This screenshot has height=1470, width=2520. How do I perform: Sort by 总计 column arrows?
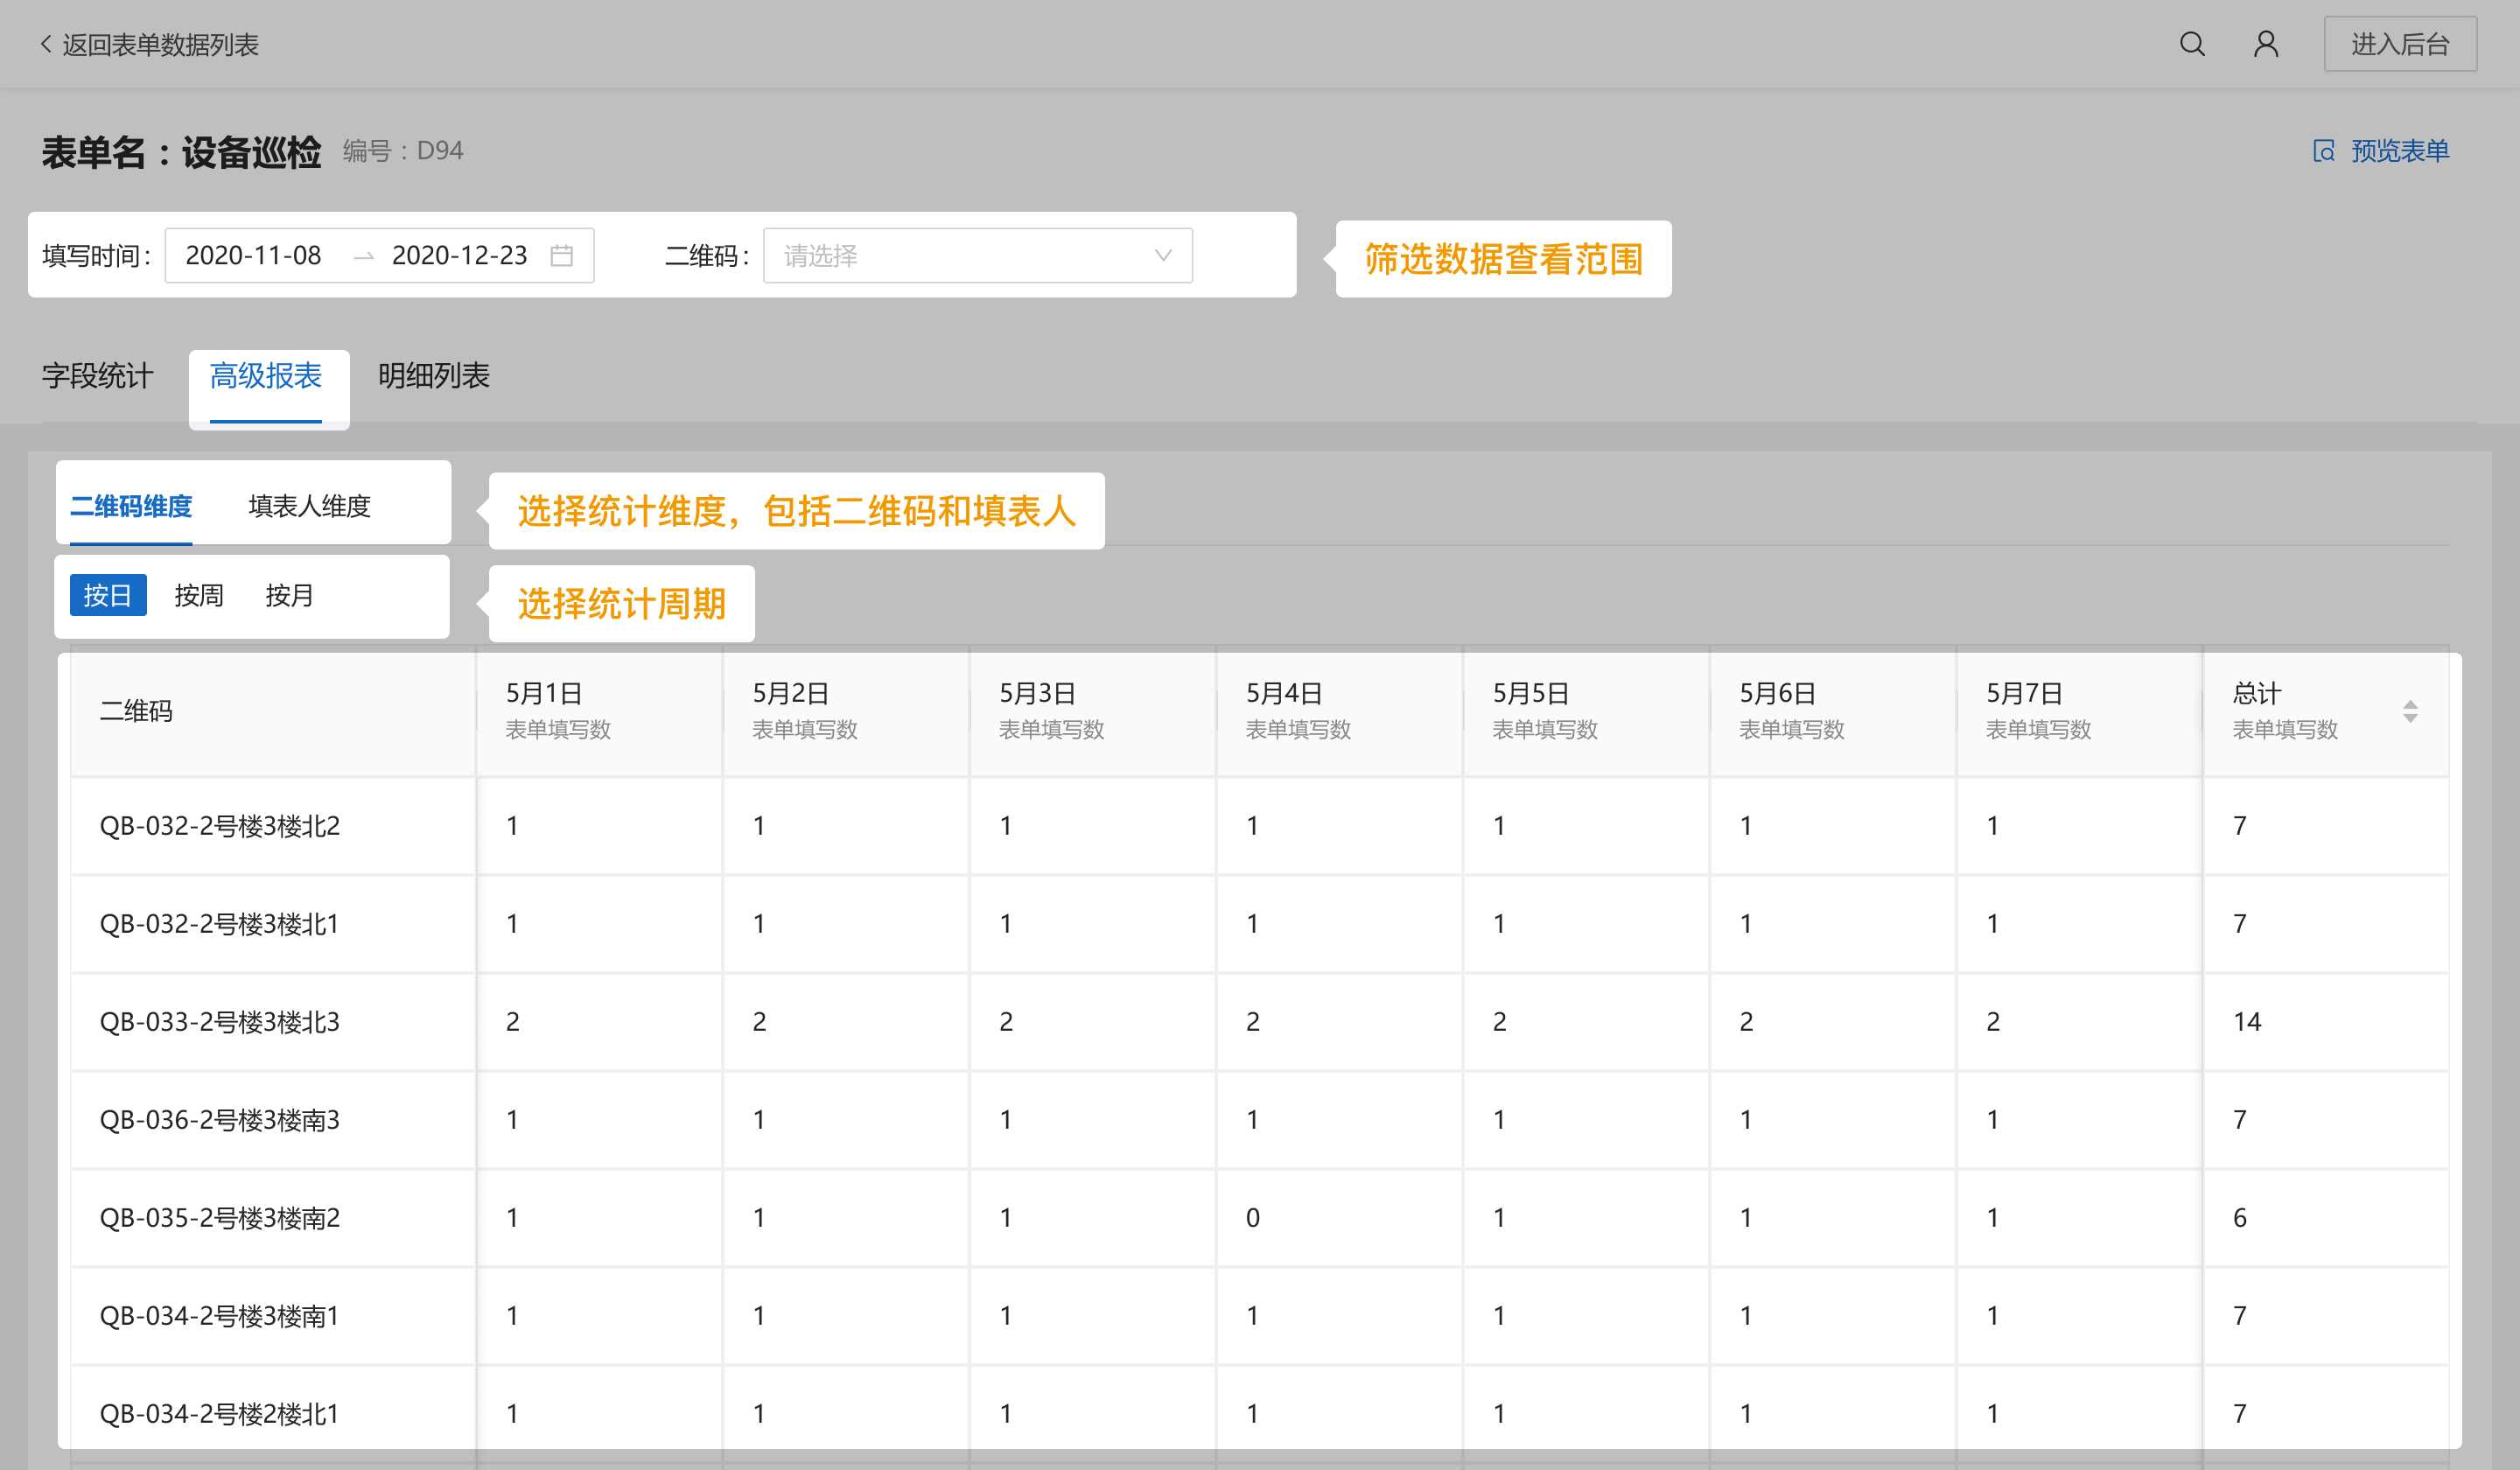click(2410, 711)
